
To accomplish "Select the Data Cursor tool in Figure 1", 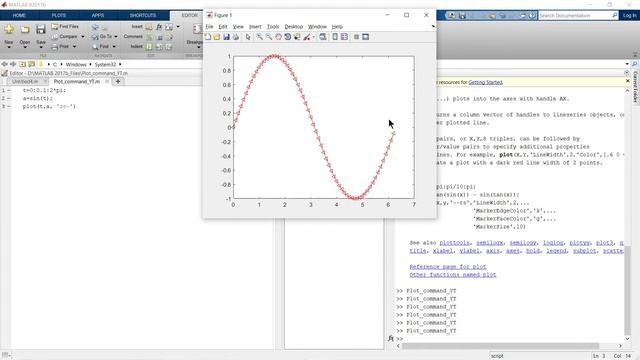I will tap(297, 37).
